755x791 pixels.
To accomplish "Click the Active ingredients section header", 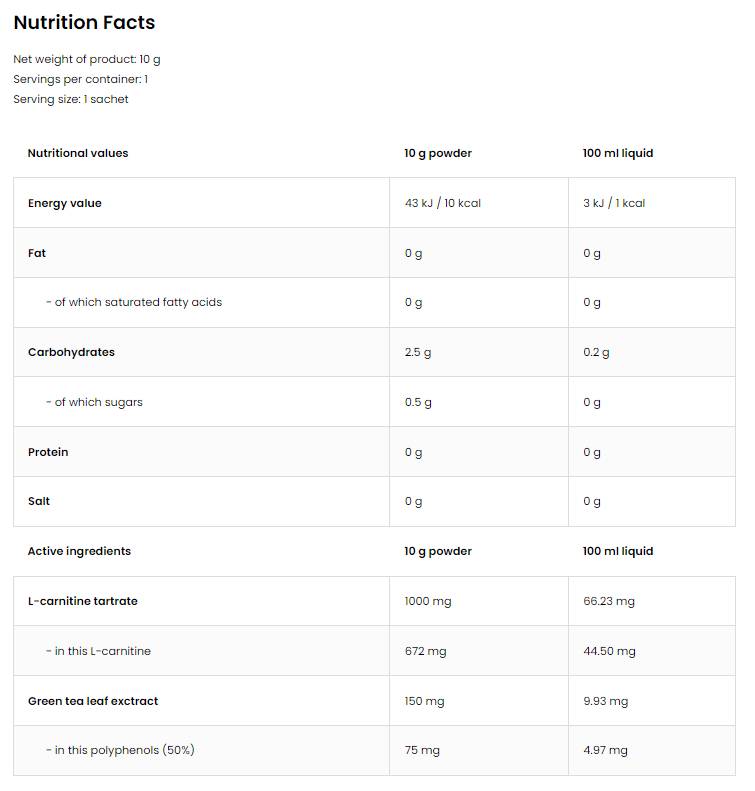I will pyautogui.click(x=79, y=551).
